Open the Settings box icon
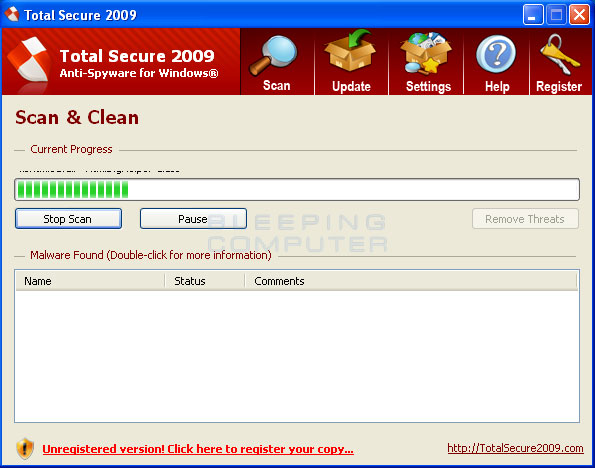This screenshot has height=468, width=595. [x=426, y=53]
